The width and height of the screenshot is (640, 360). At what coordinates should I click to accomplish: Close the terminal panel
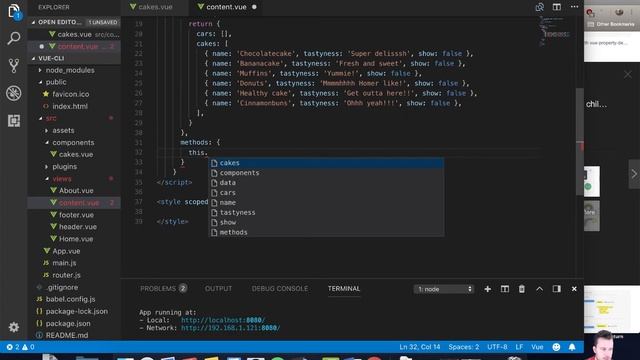click(x=574, y=289)
